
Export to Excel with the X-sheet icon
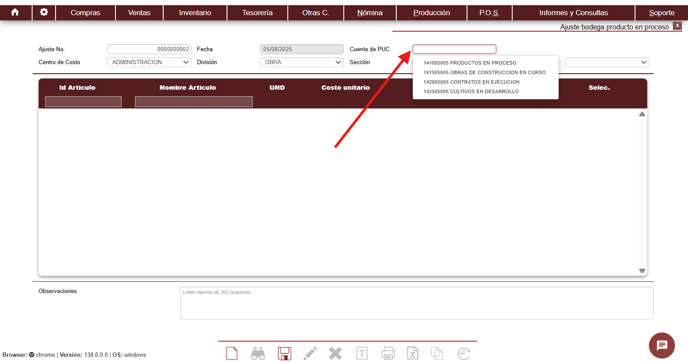412,353
